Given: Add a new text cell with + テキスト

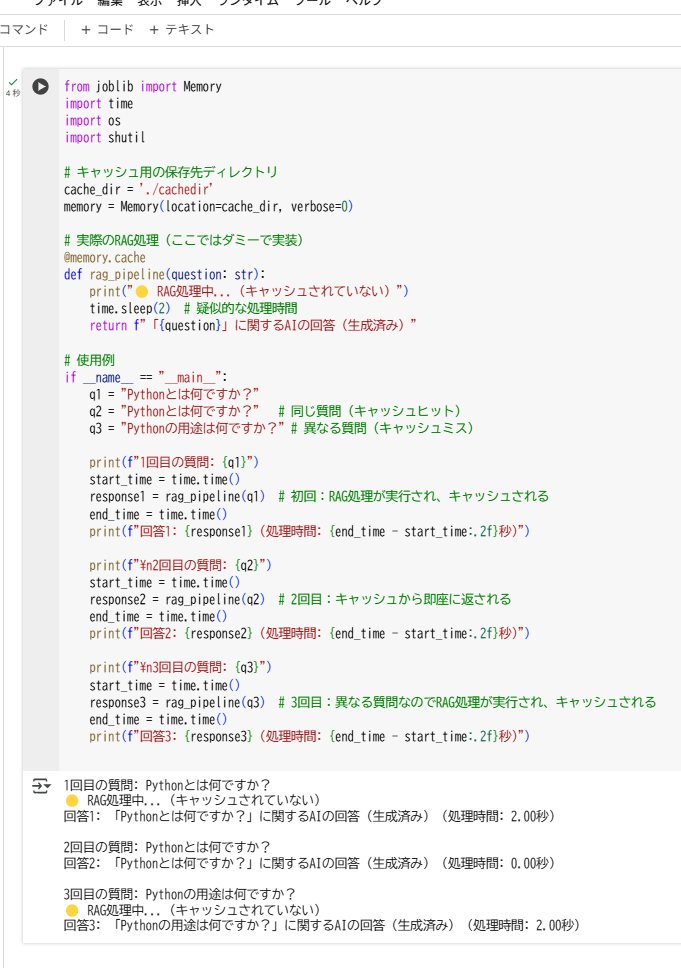Looking at the screenshot, I should click(182, 30).
